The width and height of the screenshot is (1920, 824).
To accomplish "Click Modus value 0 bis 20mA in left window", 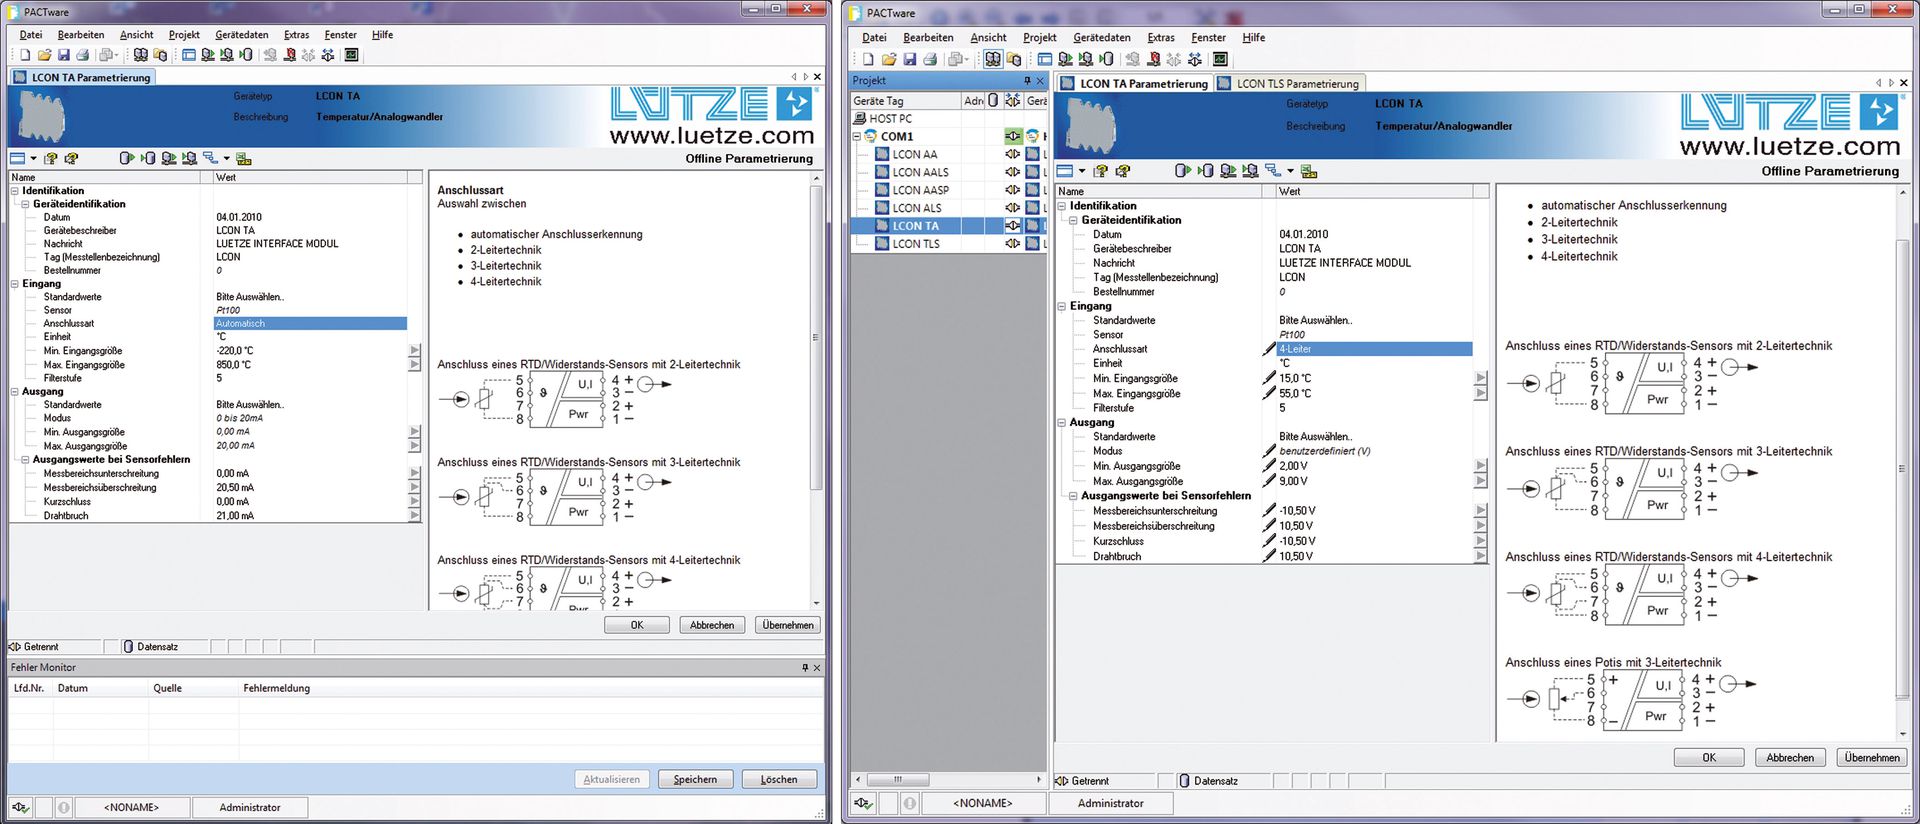I will pos(239,419).
